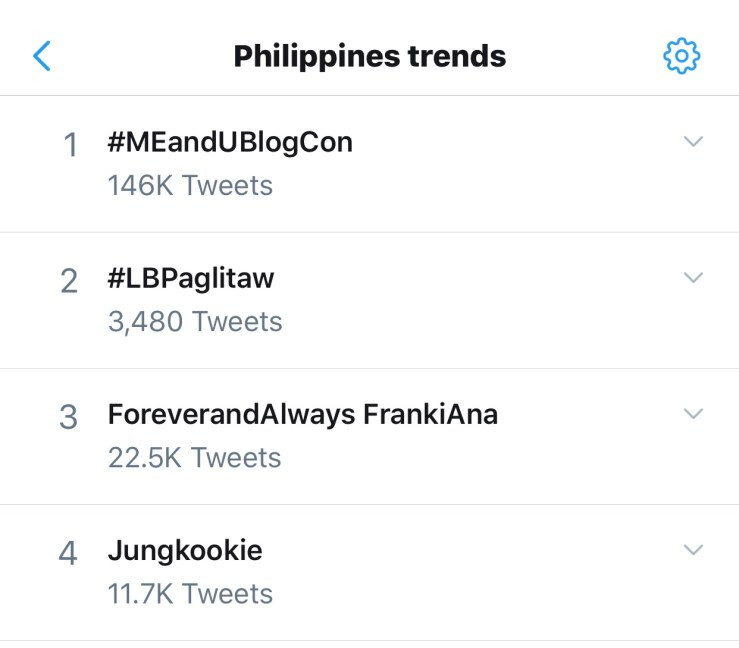Tap rank number 4 beside Jungkookie
The image size is (739, 648).
[x=68, y=554]
